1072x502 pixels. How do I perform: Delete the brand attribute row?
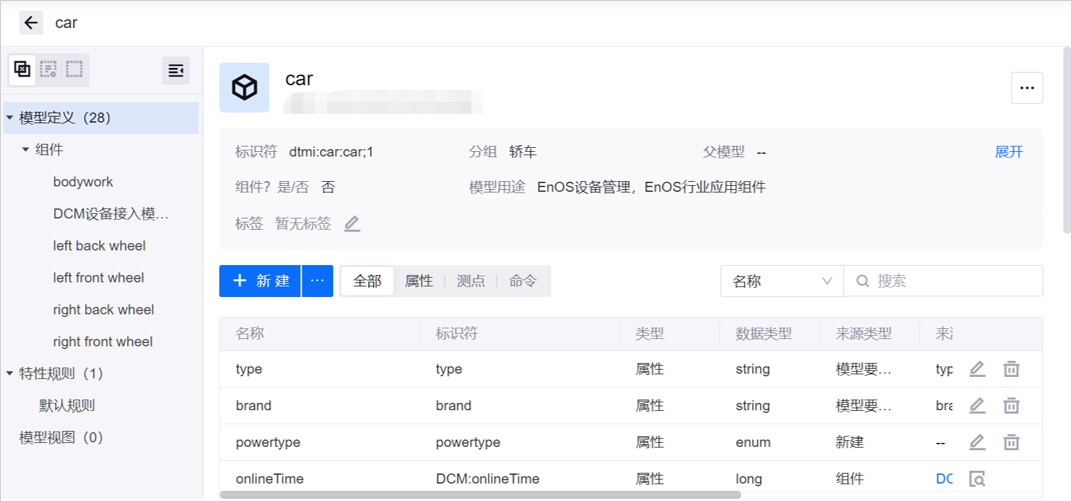[x=1011, y=406]
